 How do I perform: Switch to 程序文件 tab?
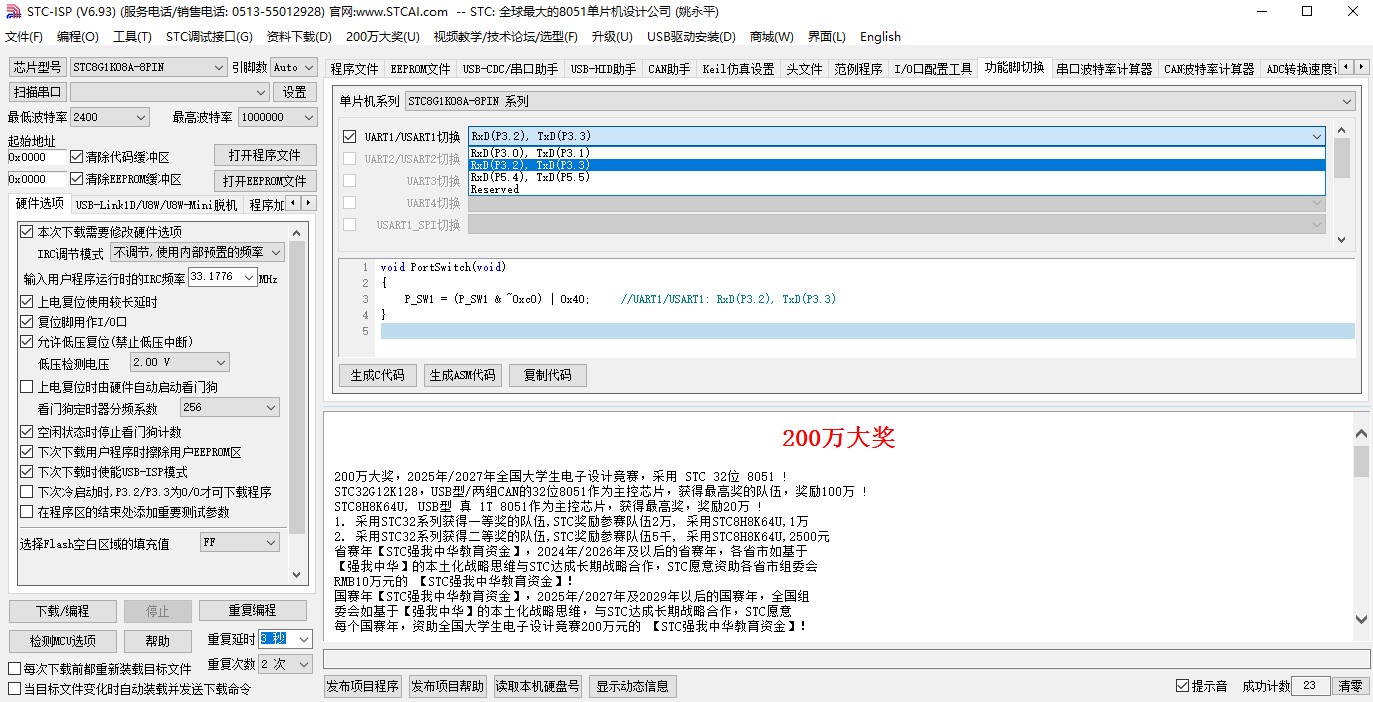click(355, 69)
